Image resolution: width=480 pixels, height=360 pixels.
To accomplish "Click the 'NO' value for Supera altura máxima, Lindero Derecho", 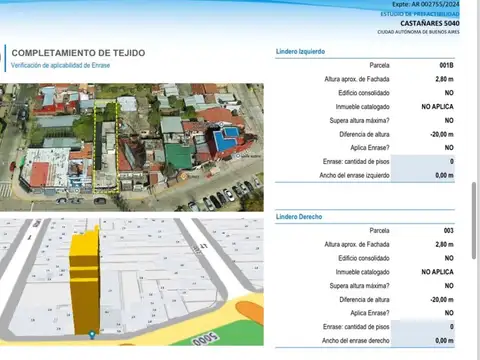I will (449, 286).
